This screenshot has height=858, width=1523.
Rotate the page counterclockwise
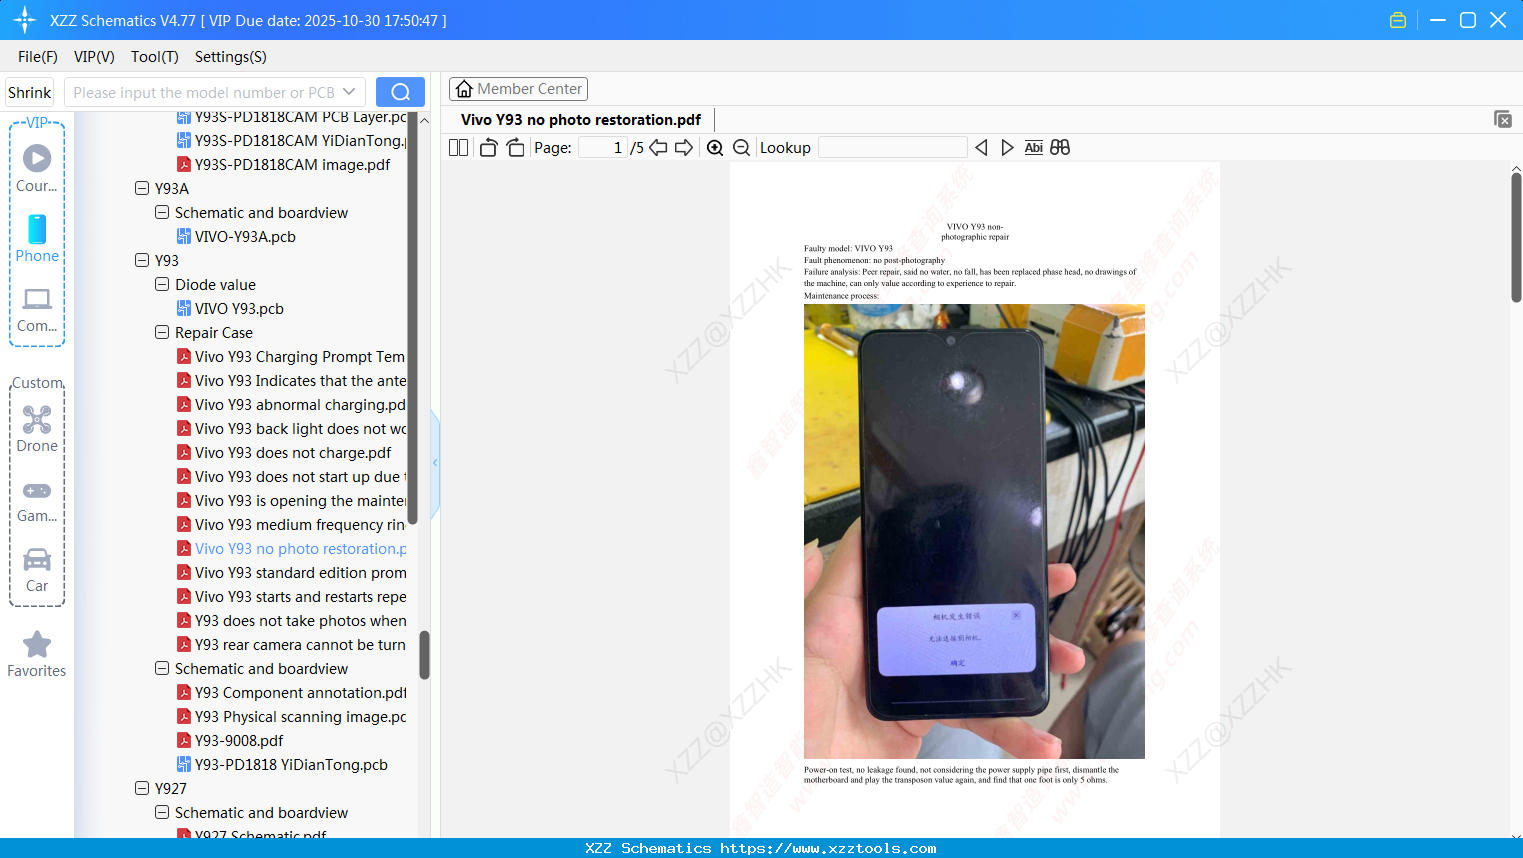pyautogui.click(x=487, y=147)
